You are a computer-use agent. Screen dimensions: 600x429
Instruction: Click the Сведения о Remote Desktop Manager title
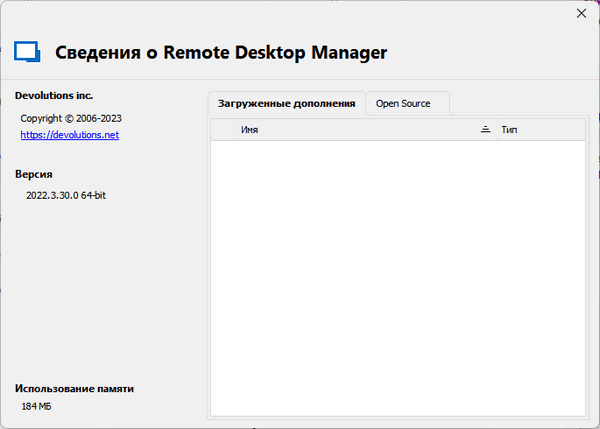(x=220, y=52)
